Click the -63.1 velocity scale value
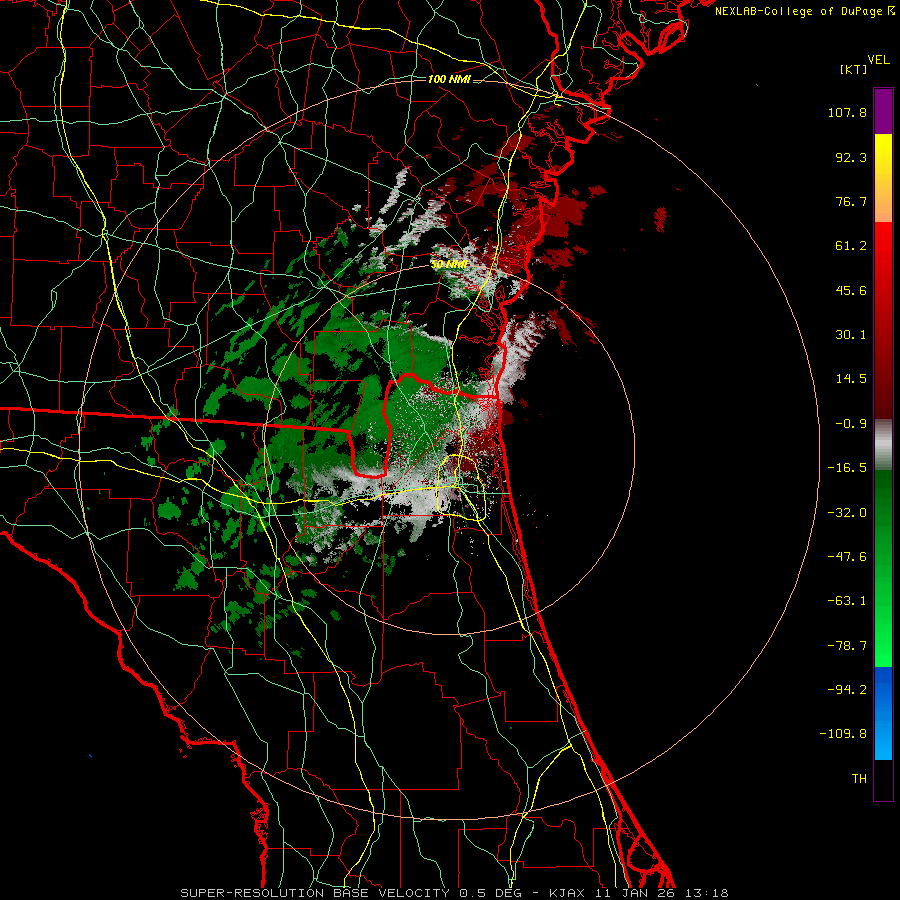 [847, 601]
